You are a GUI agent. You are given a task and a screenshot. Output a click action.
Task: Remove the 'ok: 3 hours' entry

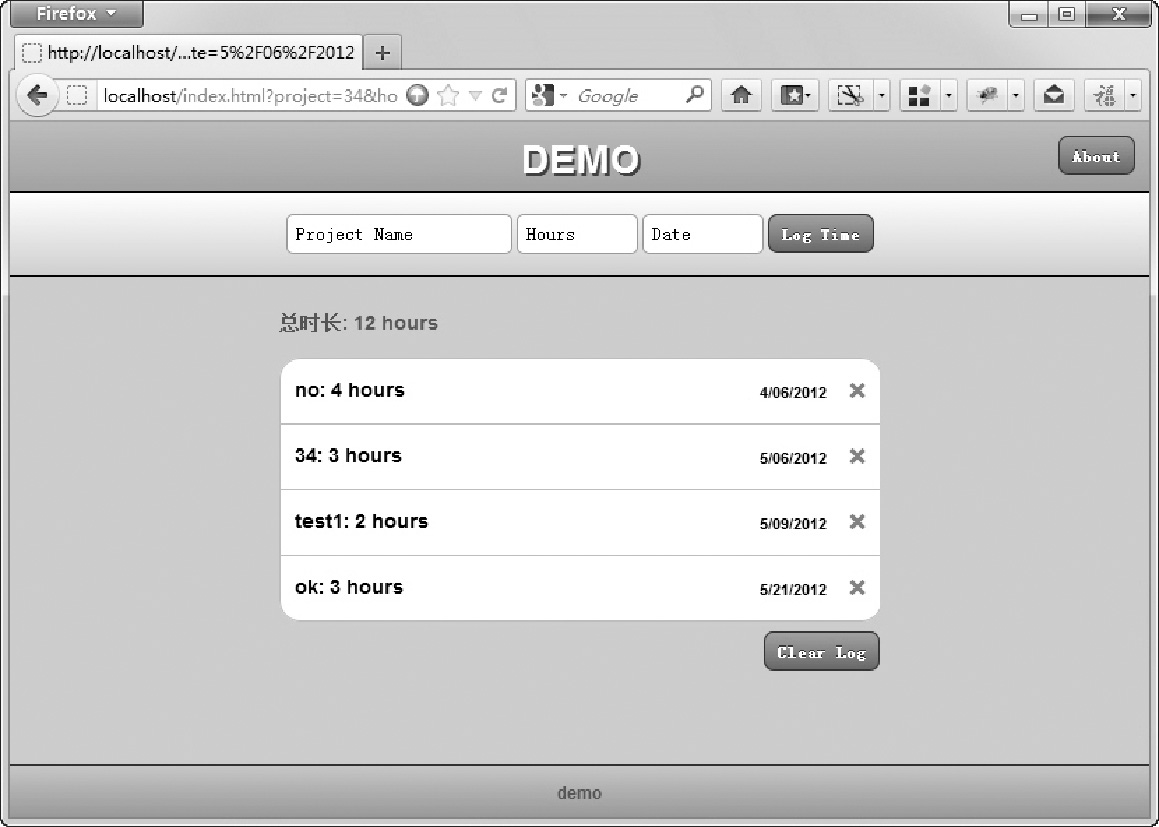pos(857,588)
